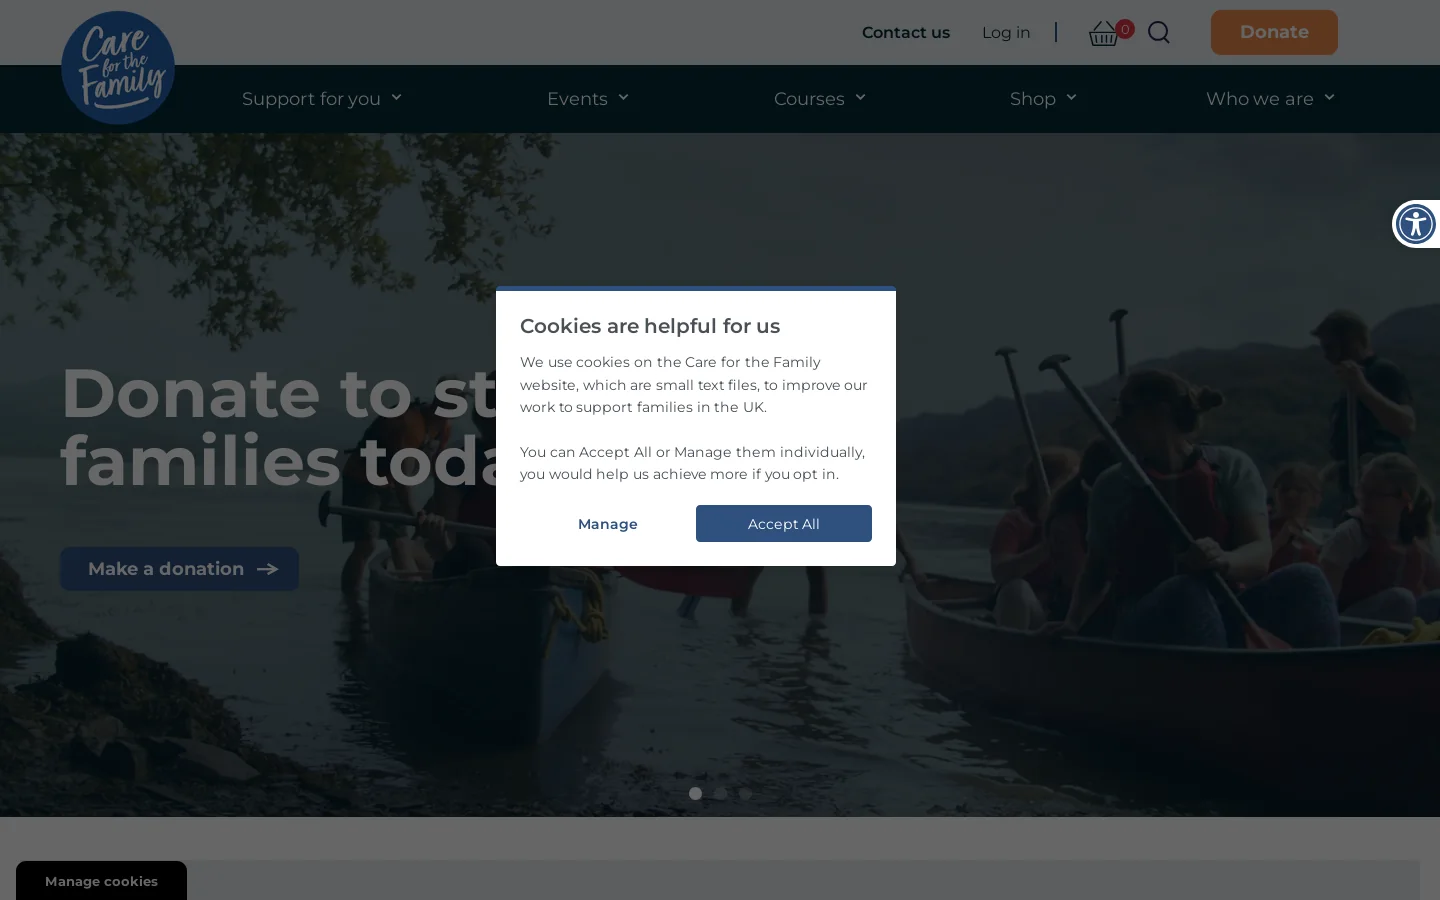Click the 'Cookies are helpful for us' heading
The width and height of the screenshot is (1440, 900).
650,326
